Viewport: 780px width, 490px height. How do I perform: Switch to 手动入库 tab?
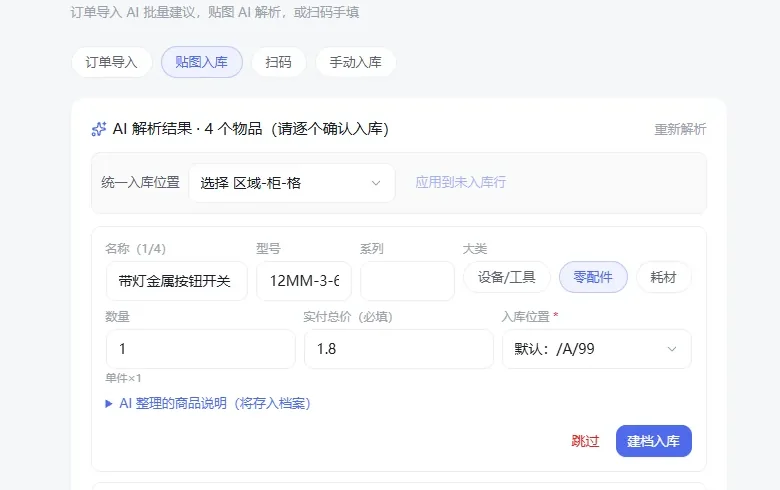tap(356, 62)
